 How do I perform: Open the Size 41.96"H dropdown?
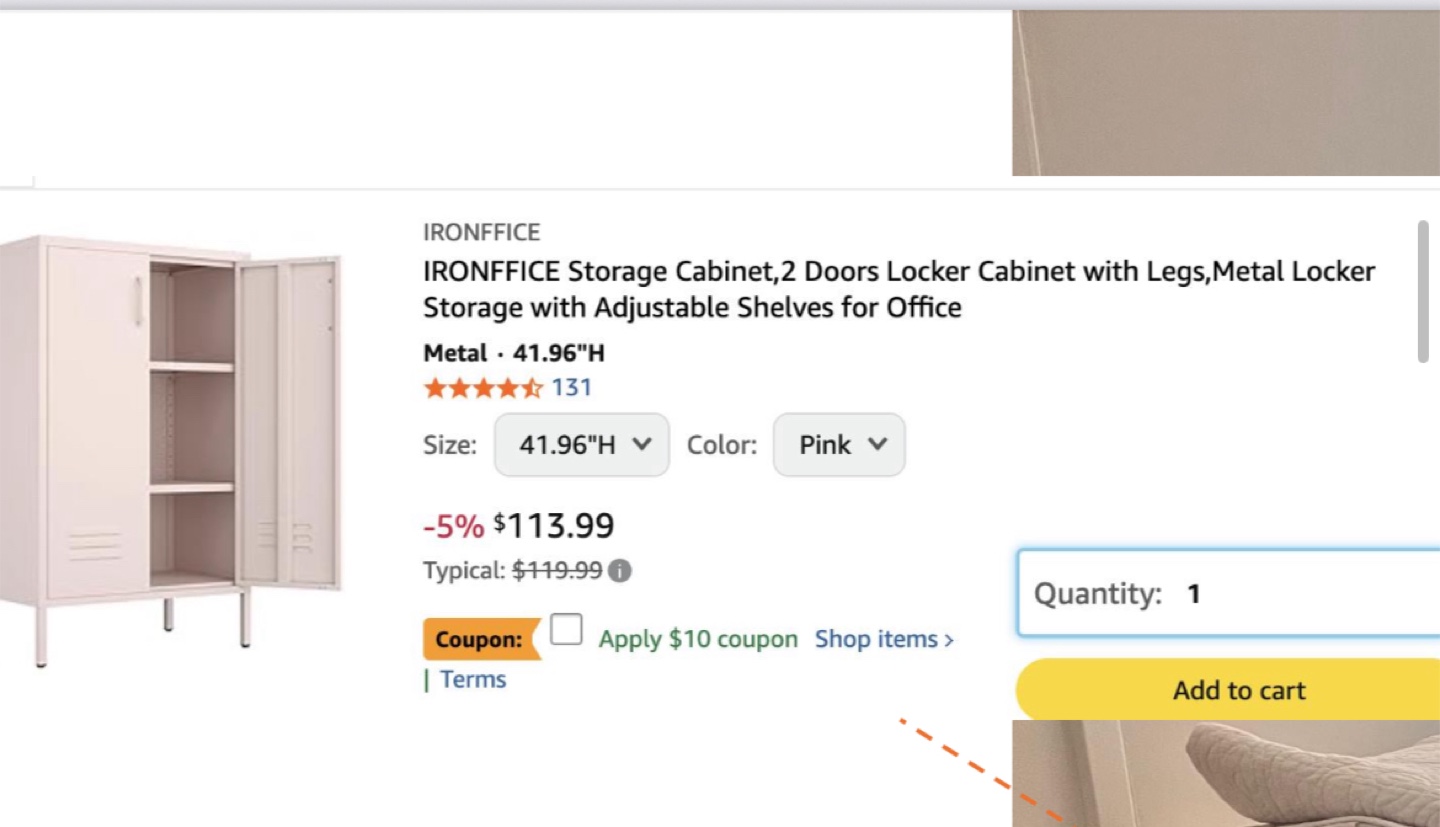[581, 445]
